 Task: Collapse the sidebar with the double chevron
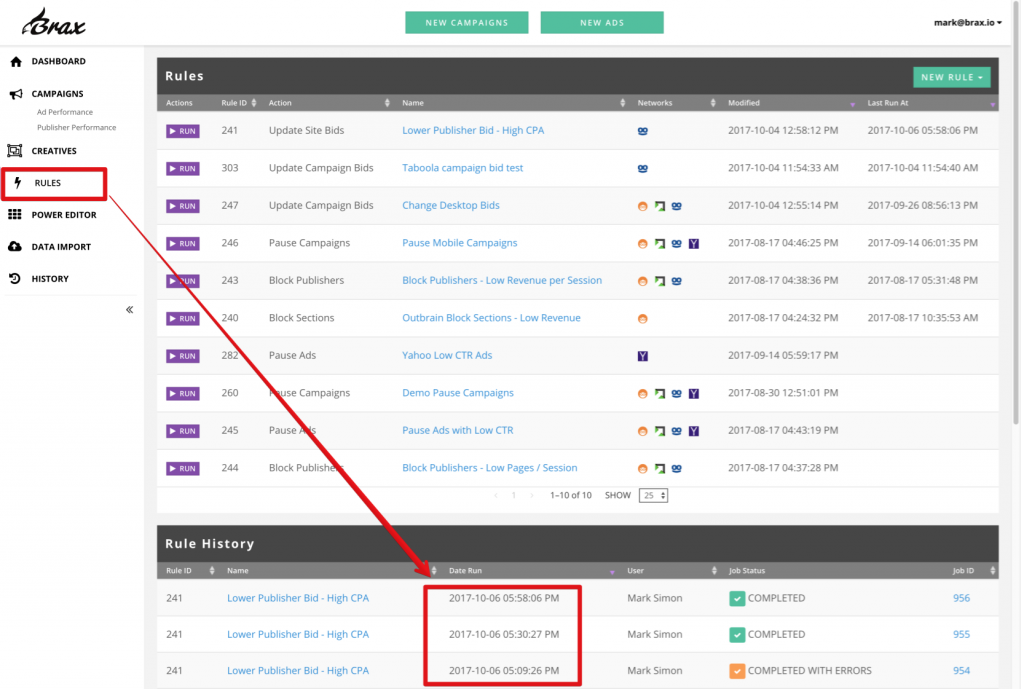click(x=129, y=310)
